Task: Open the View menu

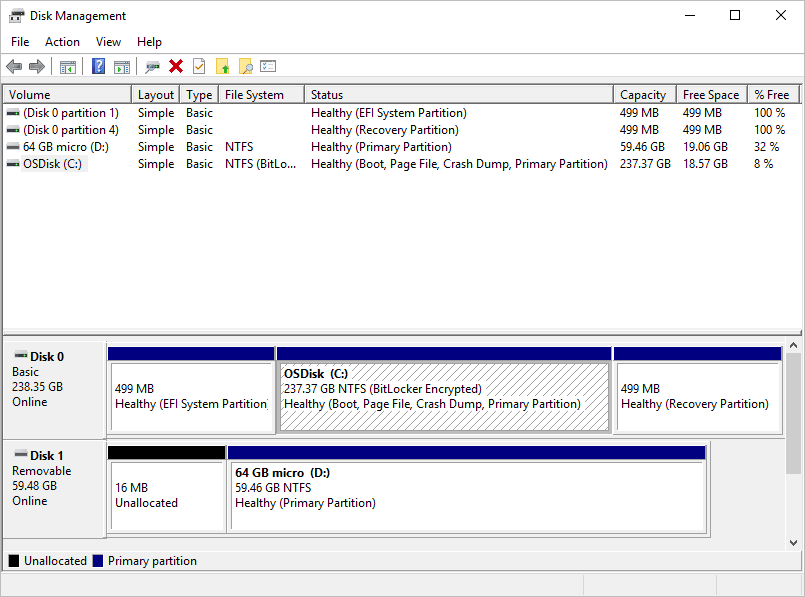Action: coord(108,42)
